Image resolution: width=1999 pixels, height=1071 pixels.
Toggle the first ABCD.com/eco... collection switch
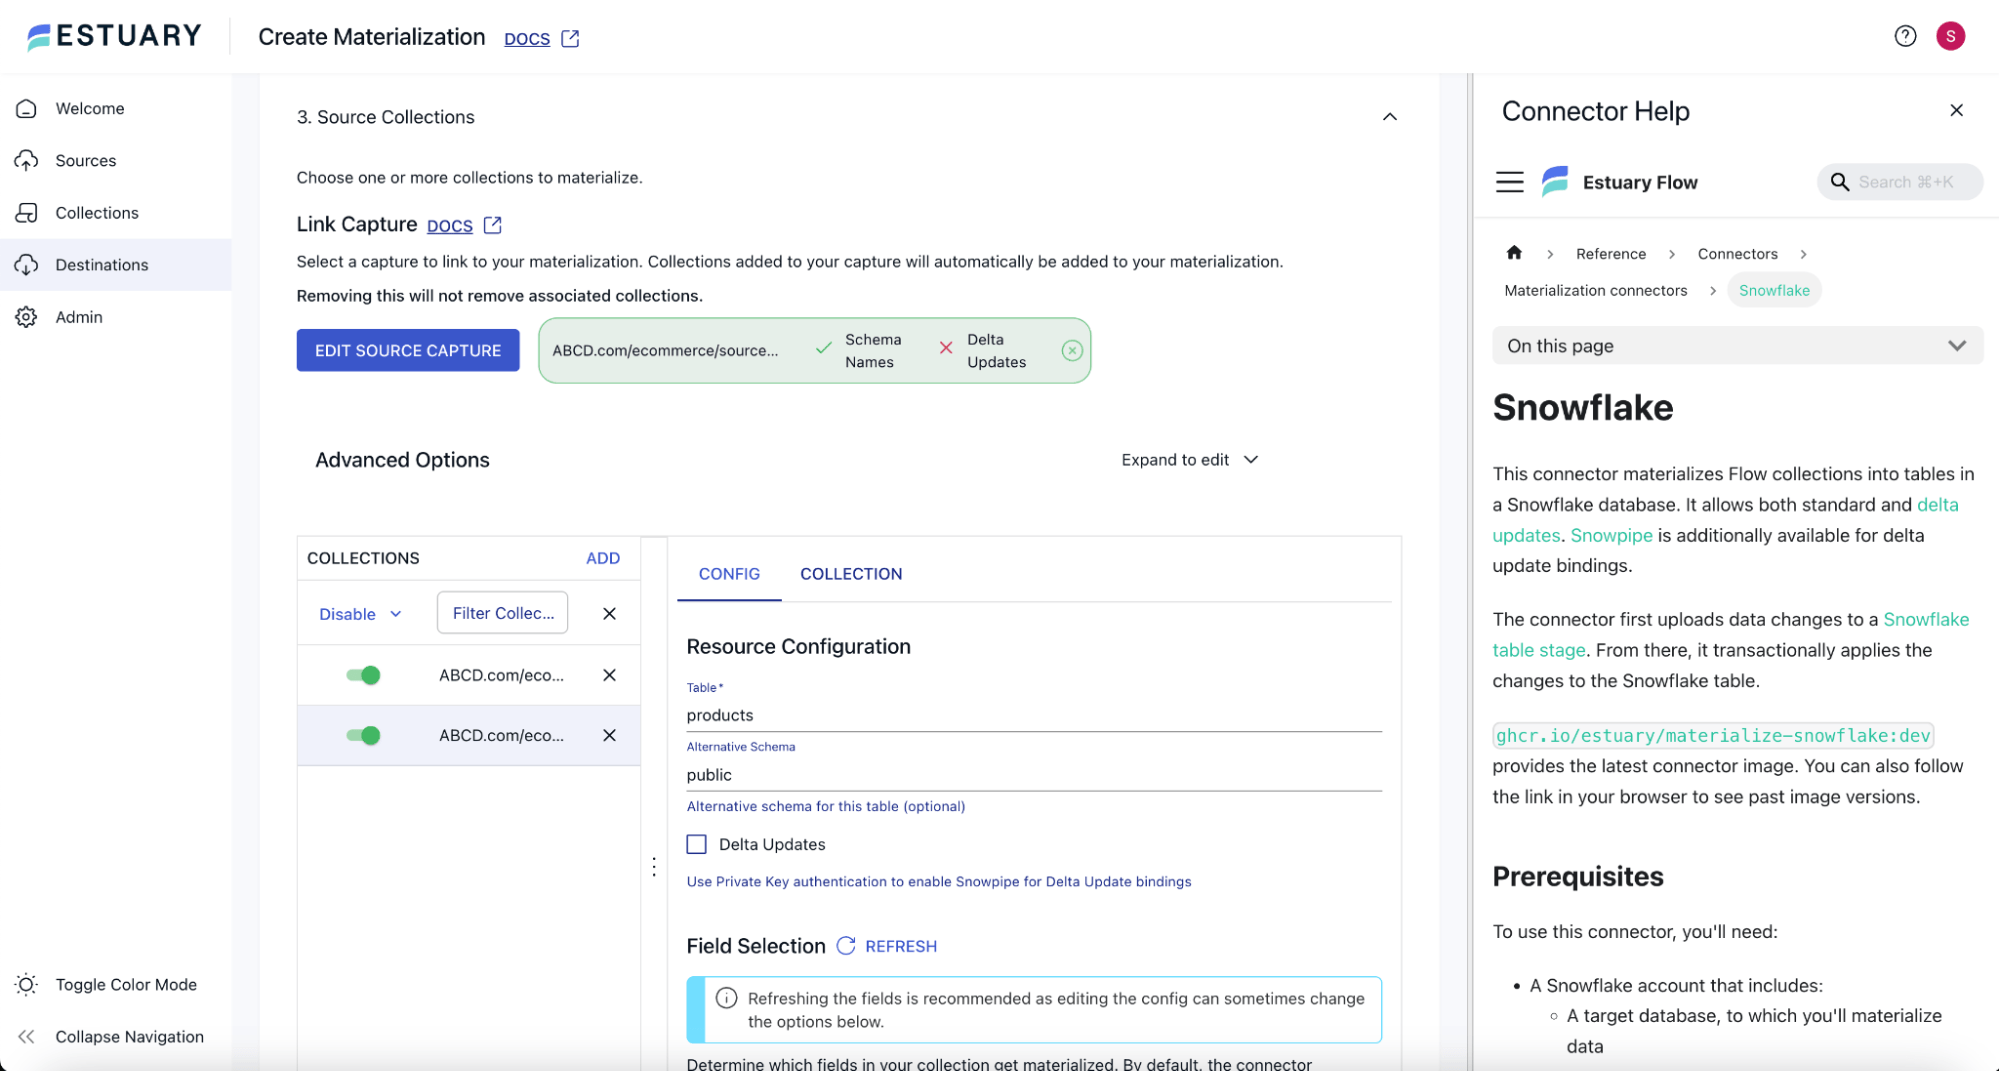click(363, 675)
